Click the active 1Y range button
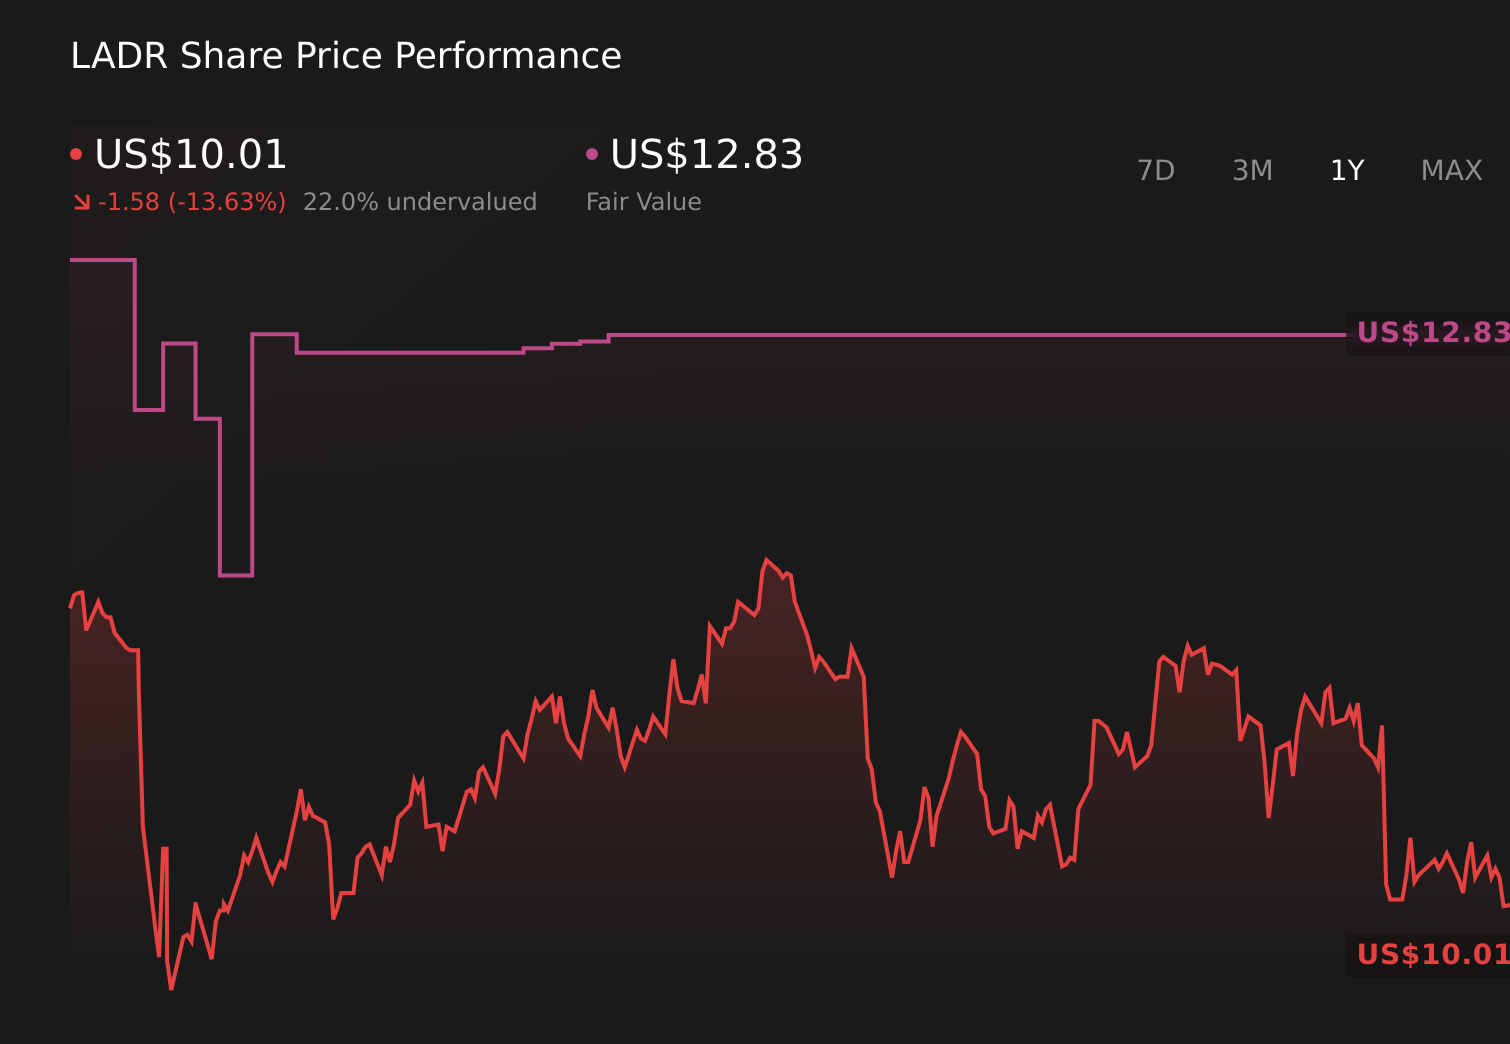The image size is (1510, 1044). click(1346, 170)
